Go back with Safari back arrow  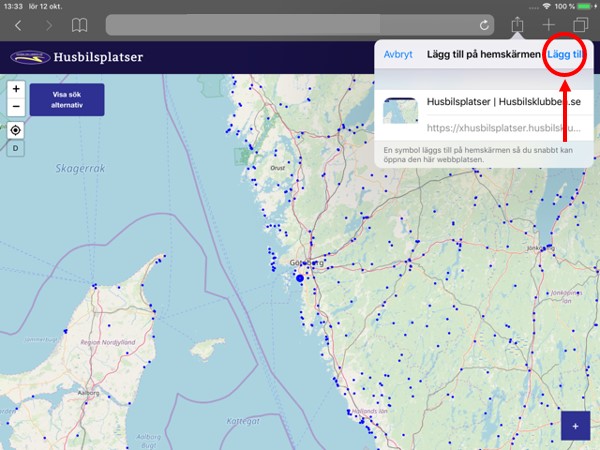click(18, 26)
